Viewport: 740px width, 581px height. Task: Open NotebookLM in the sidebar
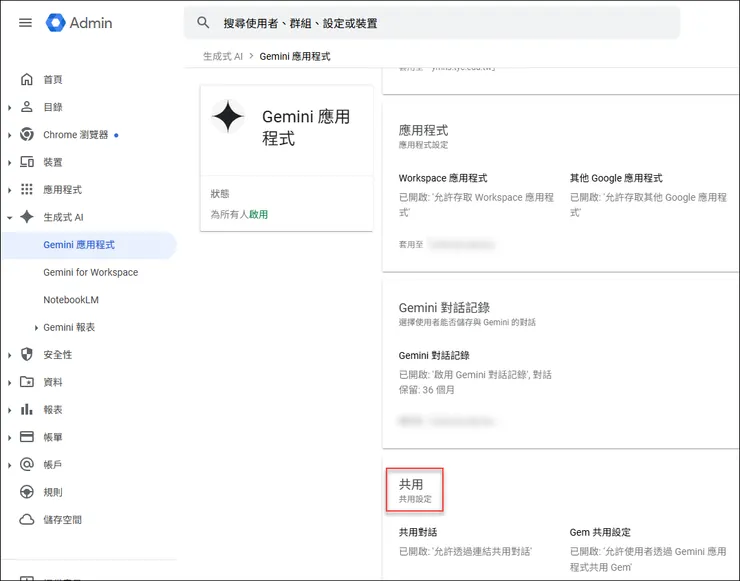point(71,300)
